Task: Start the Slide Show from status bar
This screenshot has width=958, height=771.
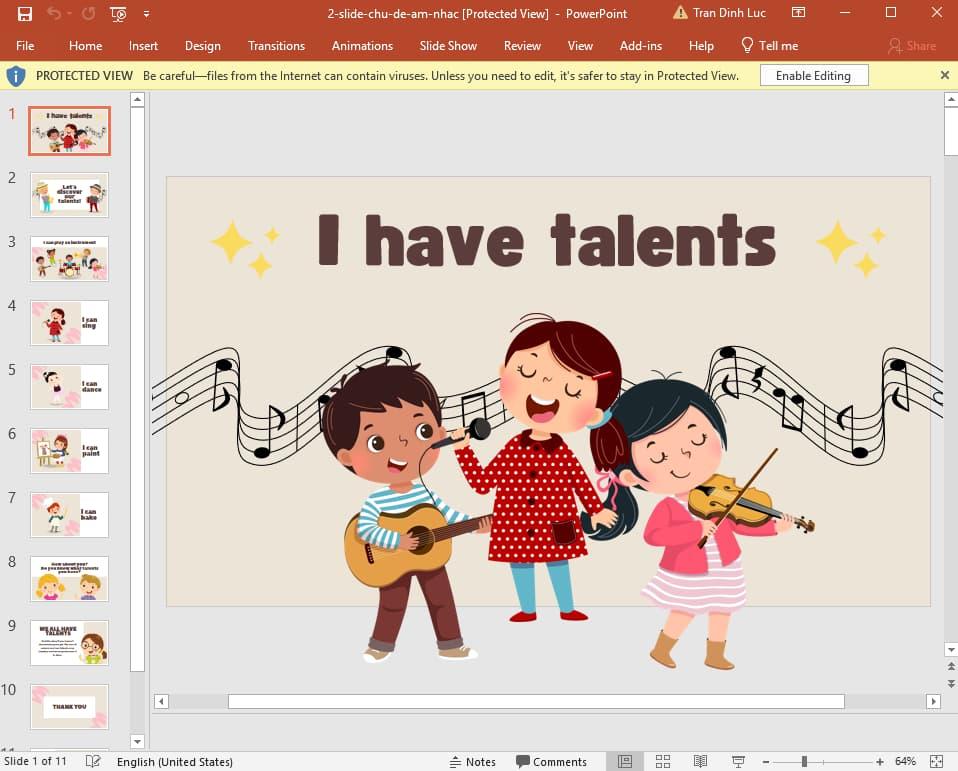Action: (738, 761)
